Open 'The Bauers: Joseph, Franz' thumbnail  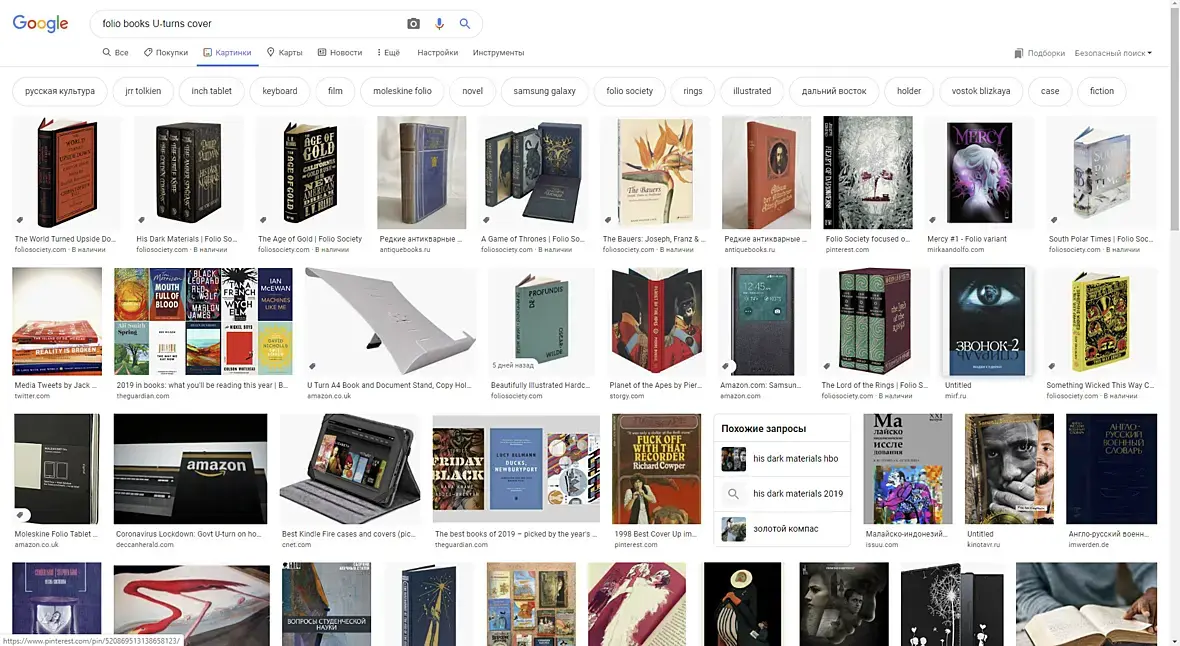click(655, 172)
